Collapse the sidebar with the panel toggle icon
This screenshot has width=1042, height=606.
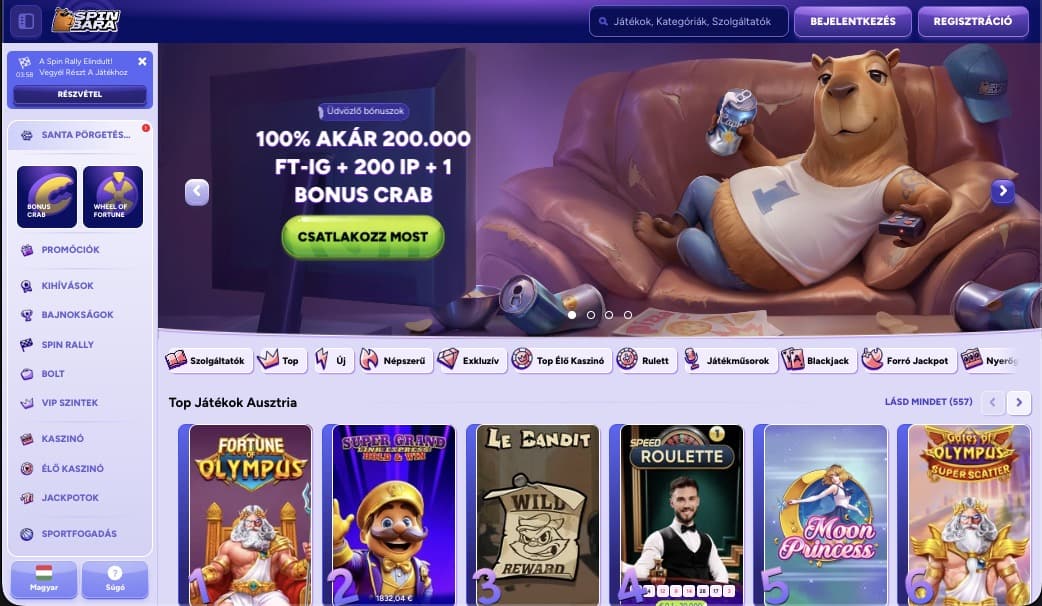pyautogui.click(x=26, y=21)
